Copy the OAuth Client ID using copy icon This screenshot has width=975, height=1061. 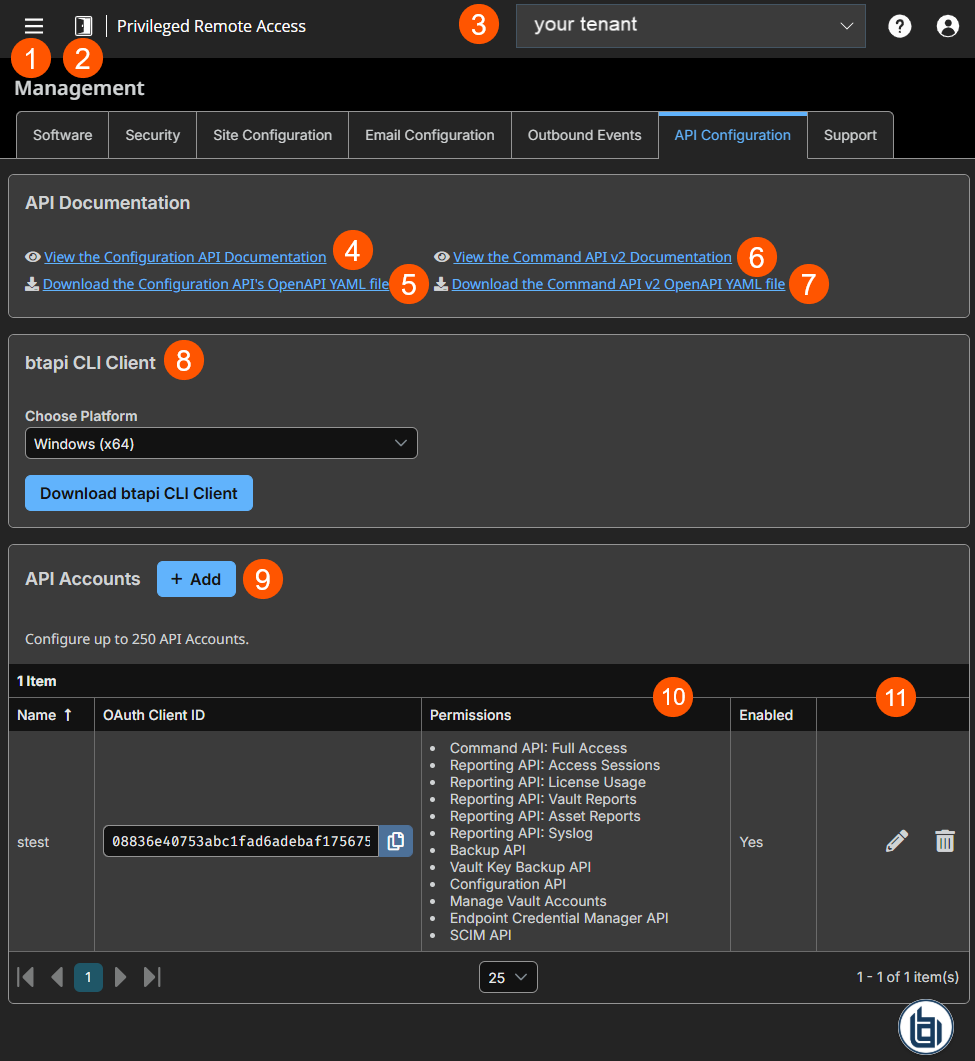[396, 841]
